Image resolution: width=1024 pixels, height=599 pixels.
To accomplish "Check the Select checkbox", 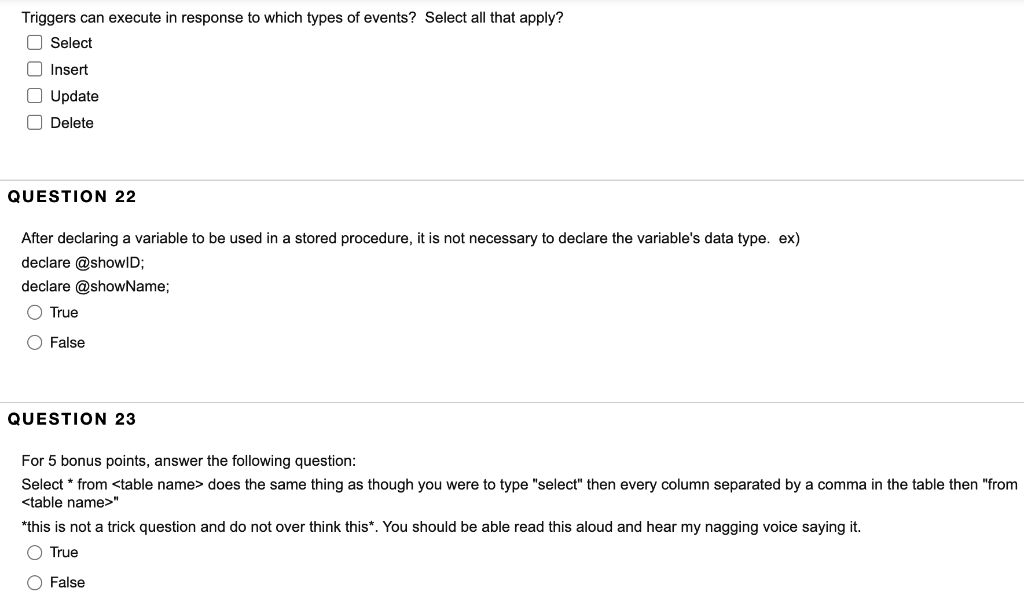I will 34,42.
